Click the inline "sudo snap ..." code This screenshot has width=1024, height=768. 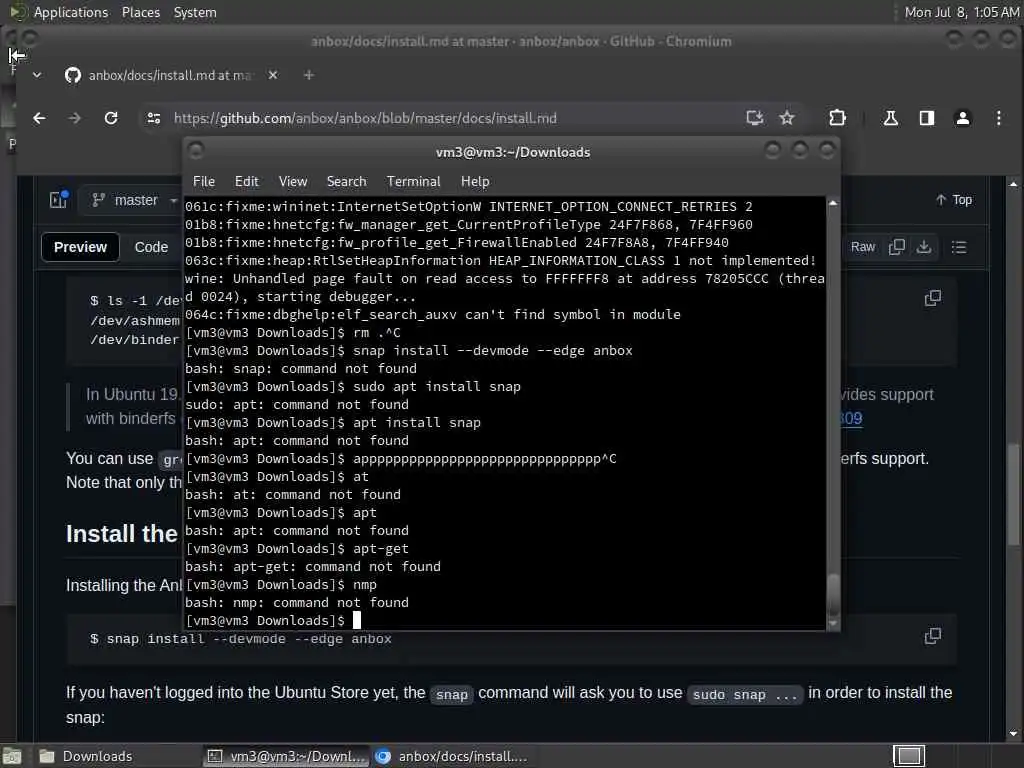[x=745, y=694]
